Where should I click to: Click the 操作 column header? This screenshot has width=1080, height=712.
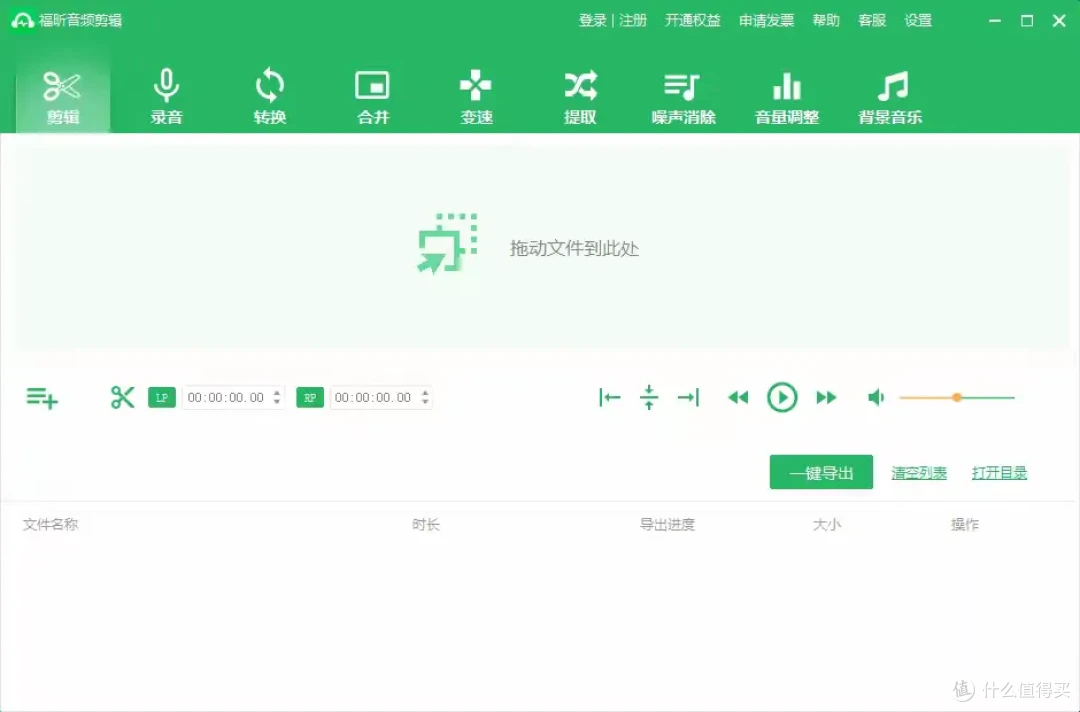pyautogui.click(x=965, y=525)
